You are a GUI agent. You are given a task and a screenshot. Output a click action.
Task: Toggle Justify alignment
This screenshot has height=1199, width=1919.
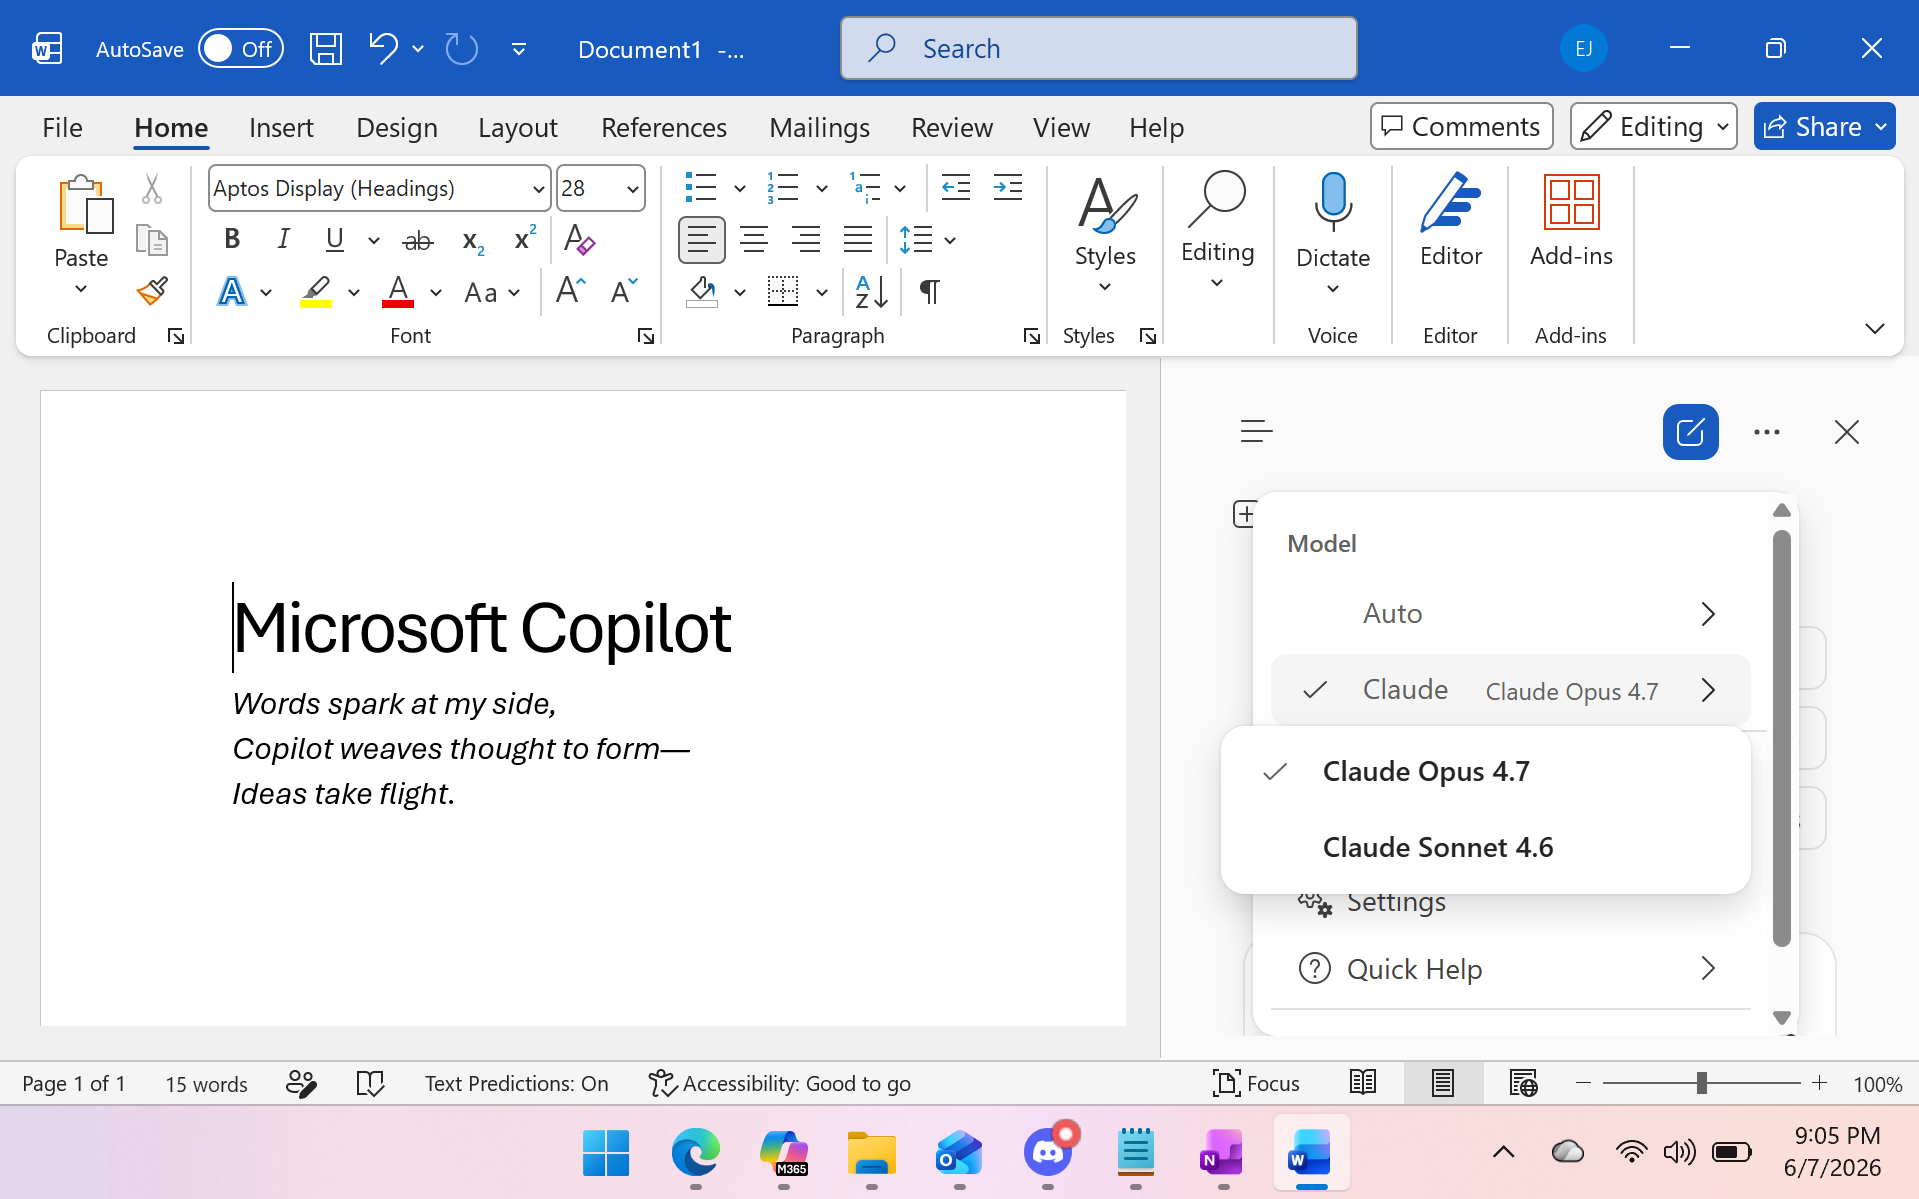click(x=858, y=240)
